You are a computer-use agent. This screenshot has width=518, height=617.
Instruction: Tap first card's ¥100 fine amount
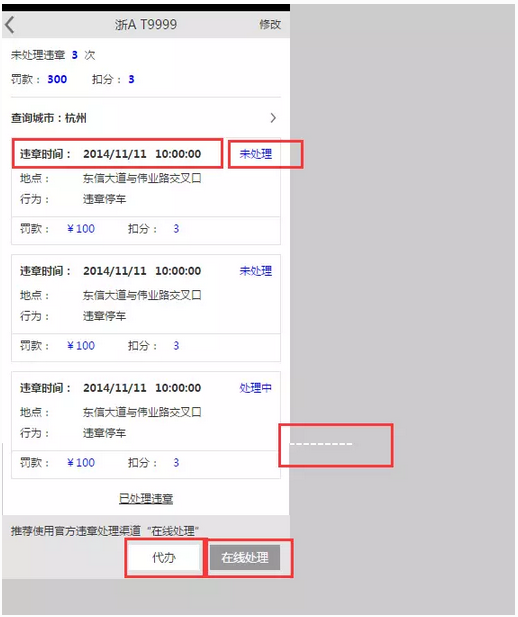[81, 229]
